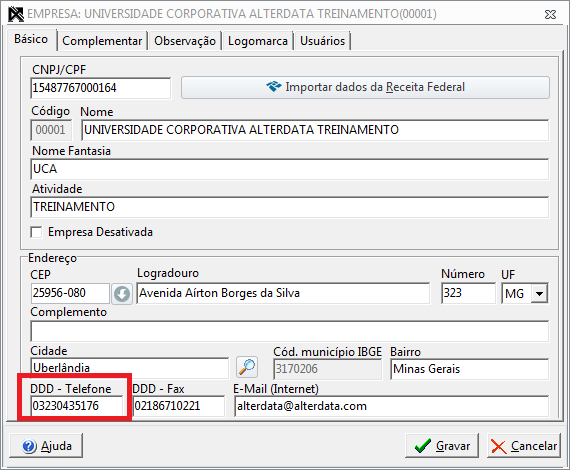Image resolution: width=570 pixels, height=470 pixels.
Task: Open city search magnifier icon
Action: [x=247, y=367]
